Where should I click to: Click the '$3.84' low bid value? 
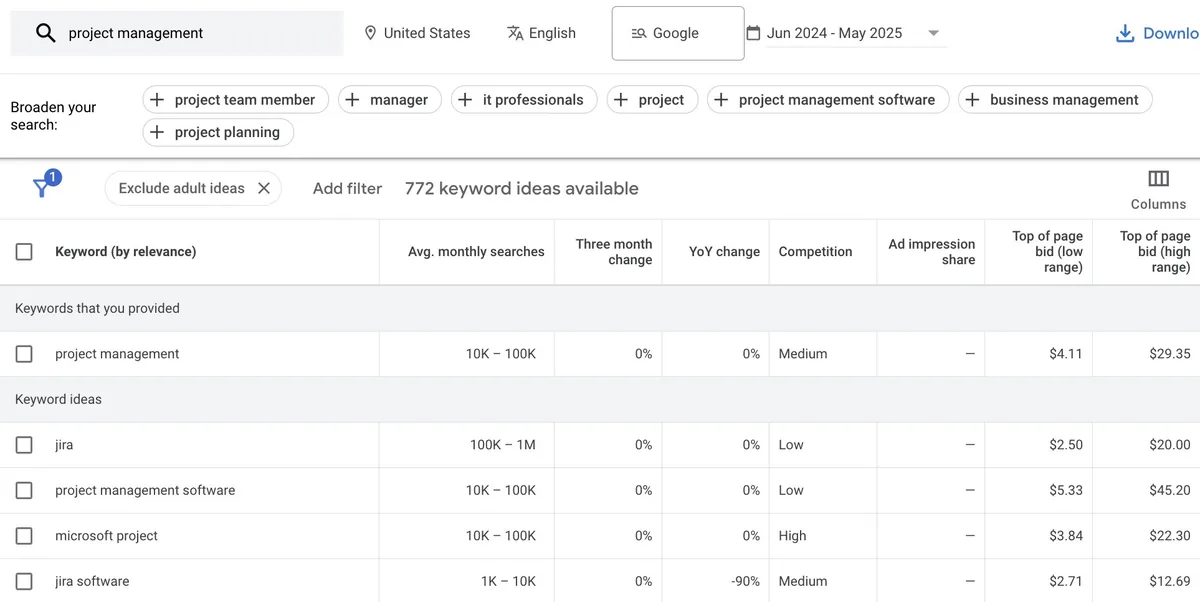coord(1066,536)
